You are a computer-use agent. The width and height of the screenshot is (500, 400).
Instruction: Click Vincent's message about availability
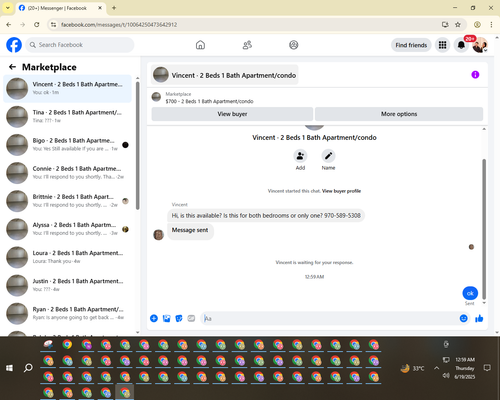point(266,216)
